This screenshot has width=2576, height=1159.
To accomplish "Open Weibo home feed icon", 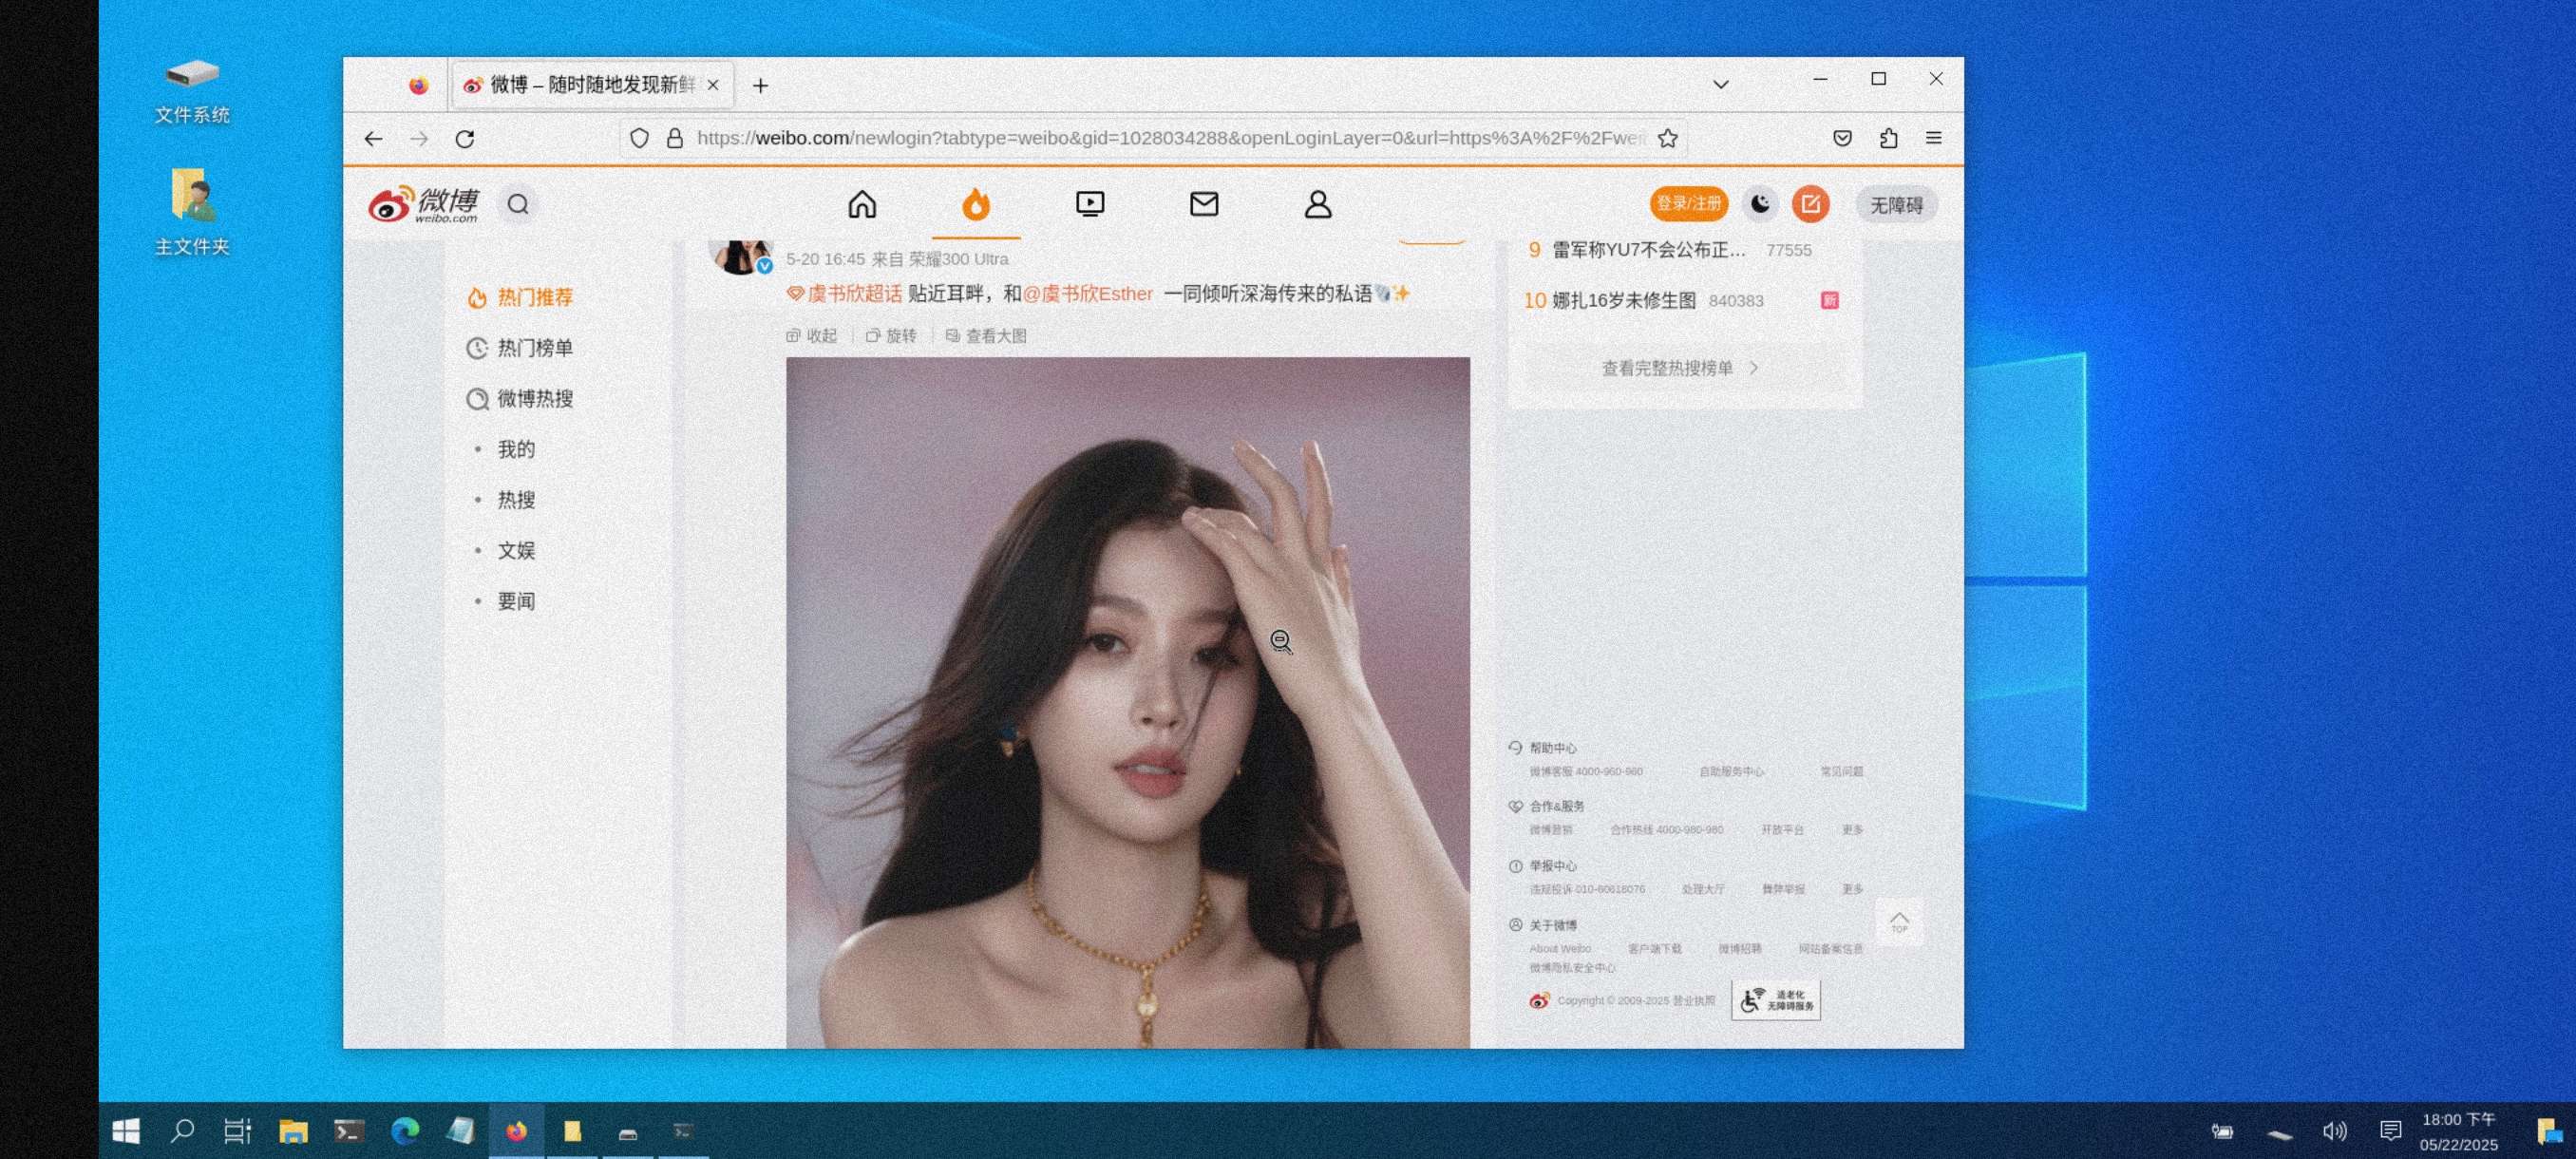I will click(862, 204).
